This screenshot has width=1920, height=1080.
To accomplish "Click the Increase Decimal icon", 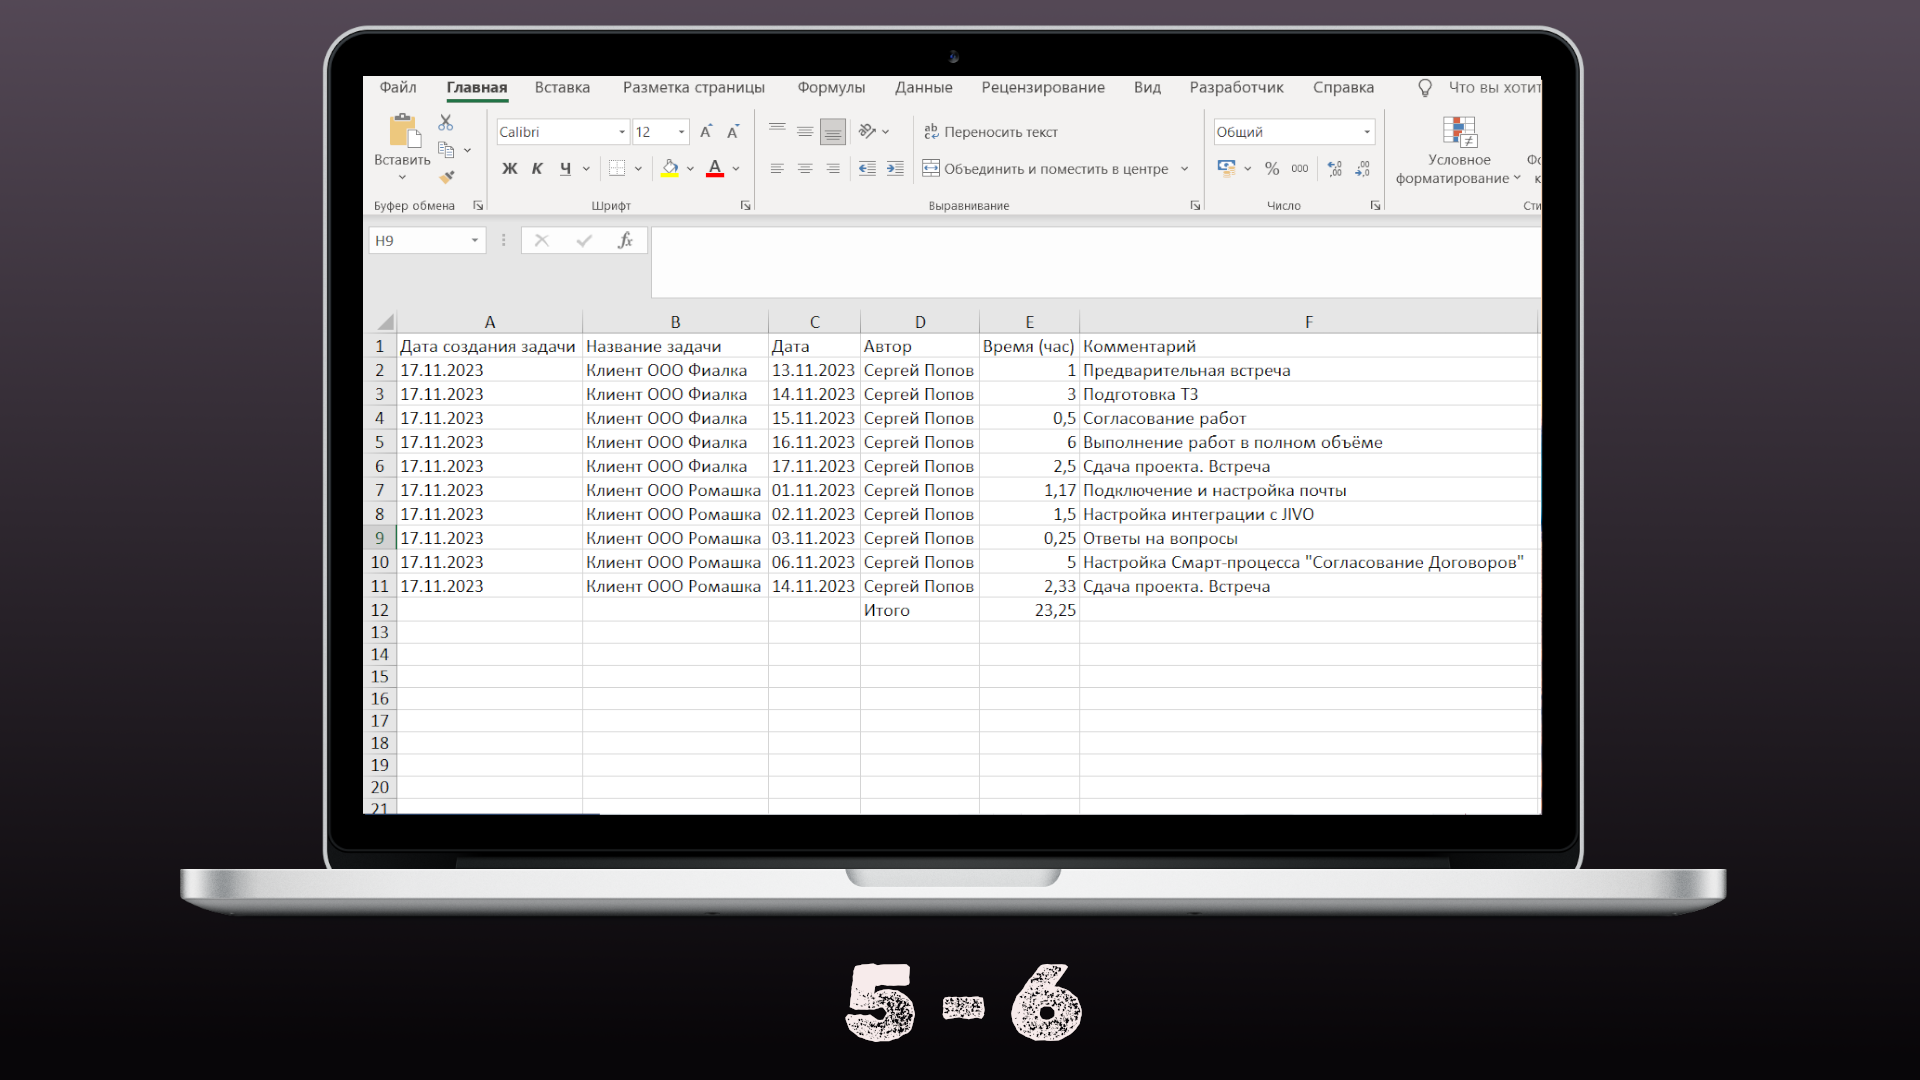I will click(1335, 169).
